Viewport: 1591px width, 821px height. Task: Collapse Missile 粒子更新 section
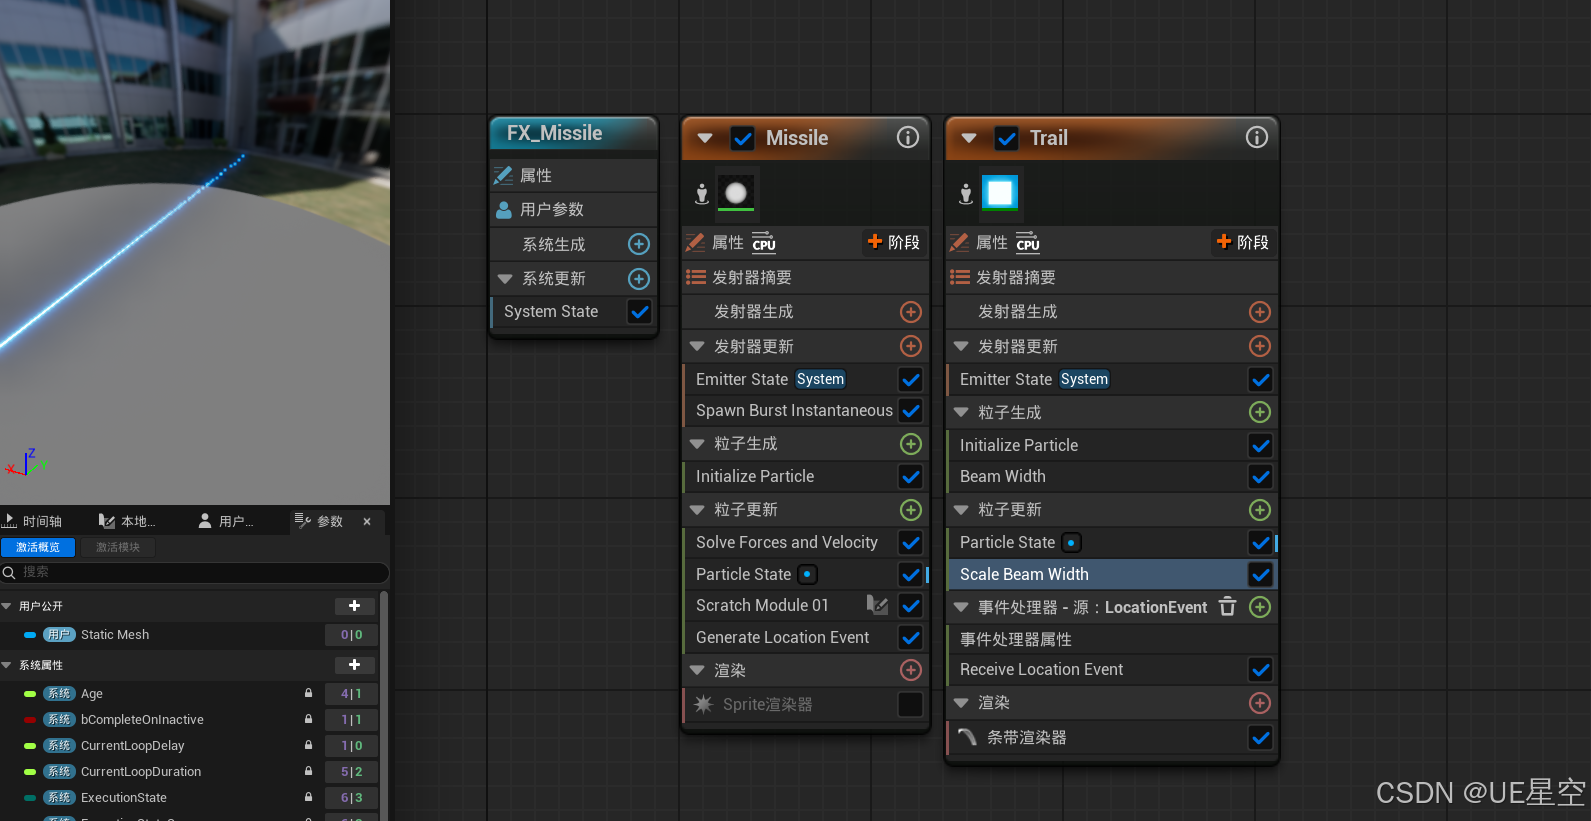(x=697, y=510)
